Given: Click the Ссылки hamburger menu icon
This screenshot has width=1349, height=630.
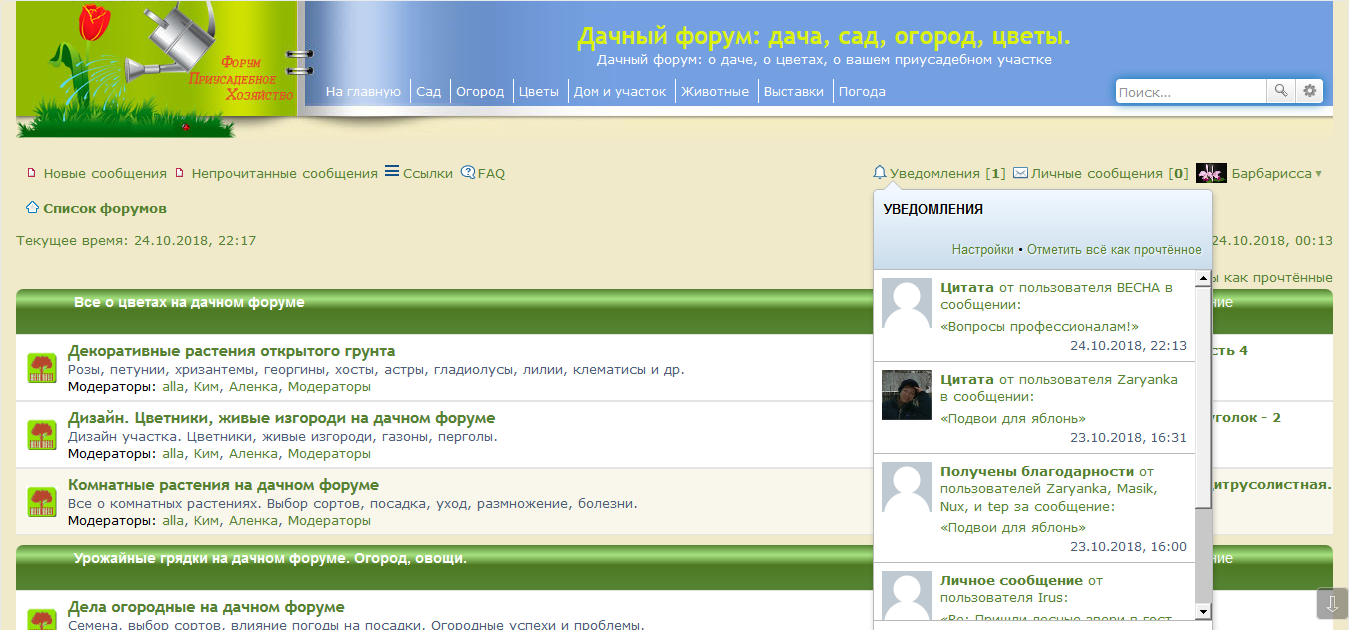Looking at the screenshot, I should (392, 172).
